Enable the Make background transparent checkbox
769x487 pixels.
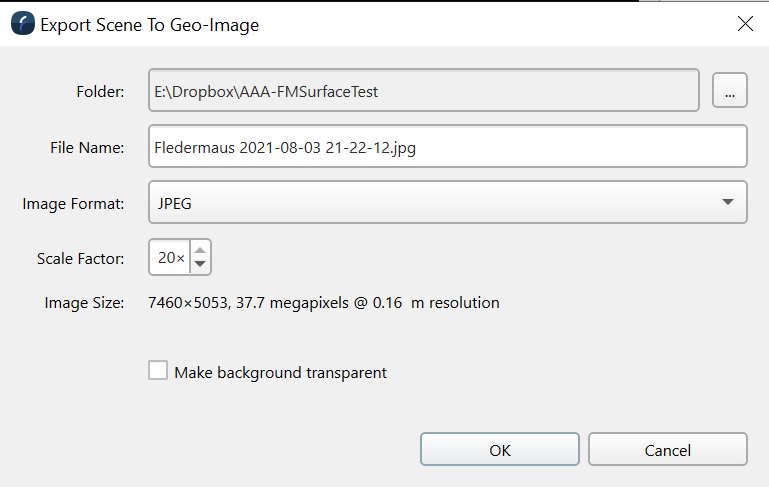click(x=158, y=371)
